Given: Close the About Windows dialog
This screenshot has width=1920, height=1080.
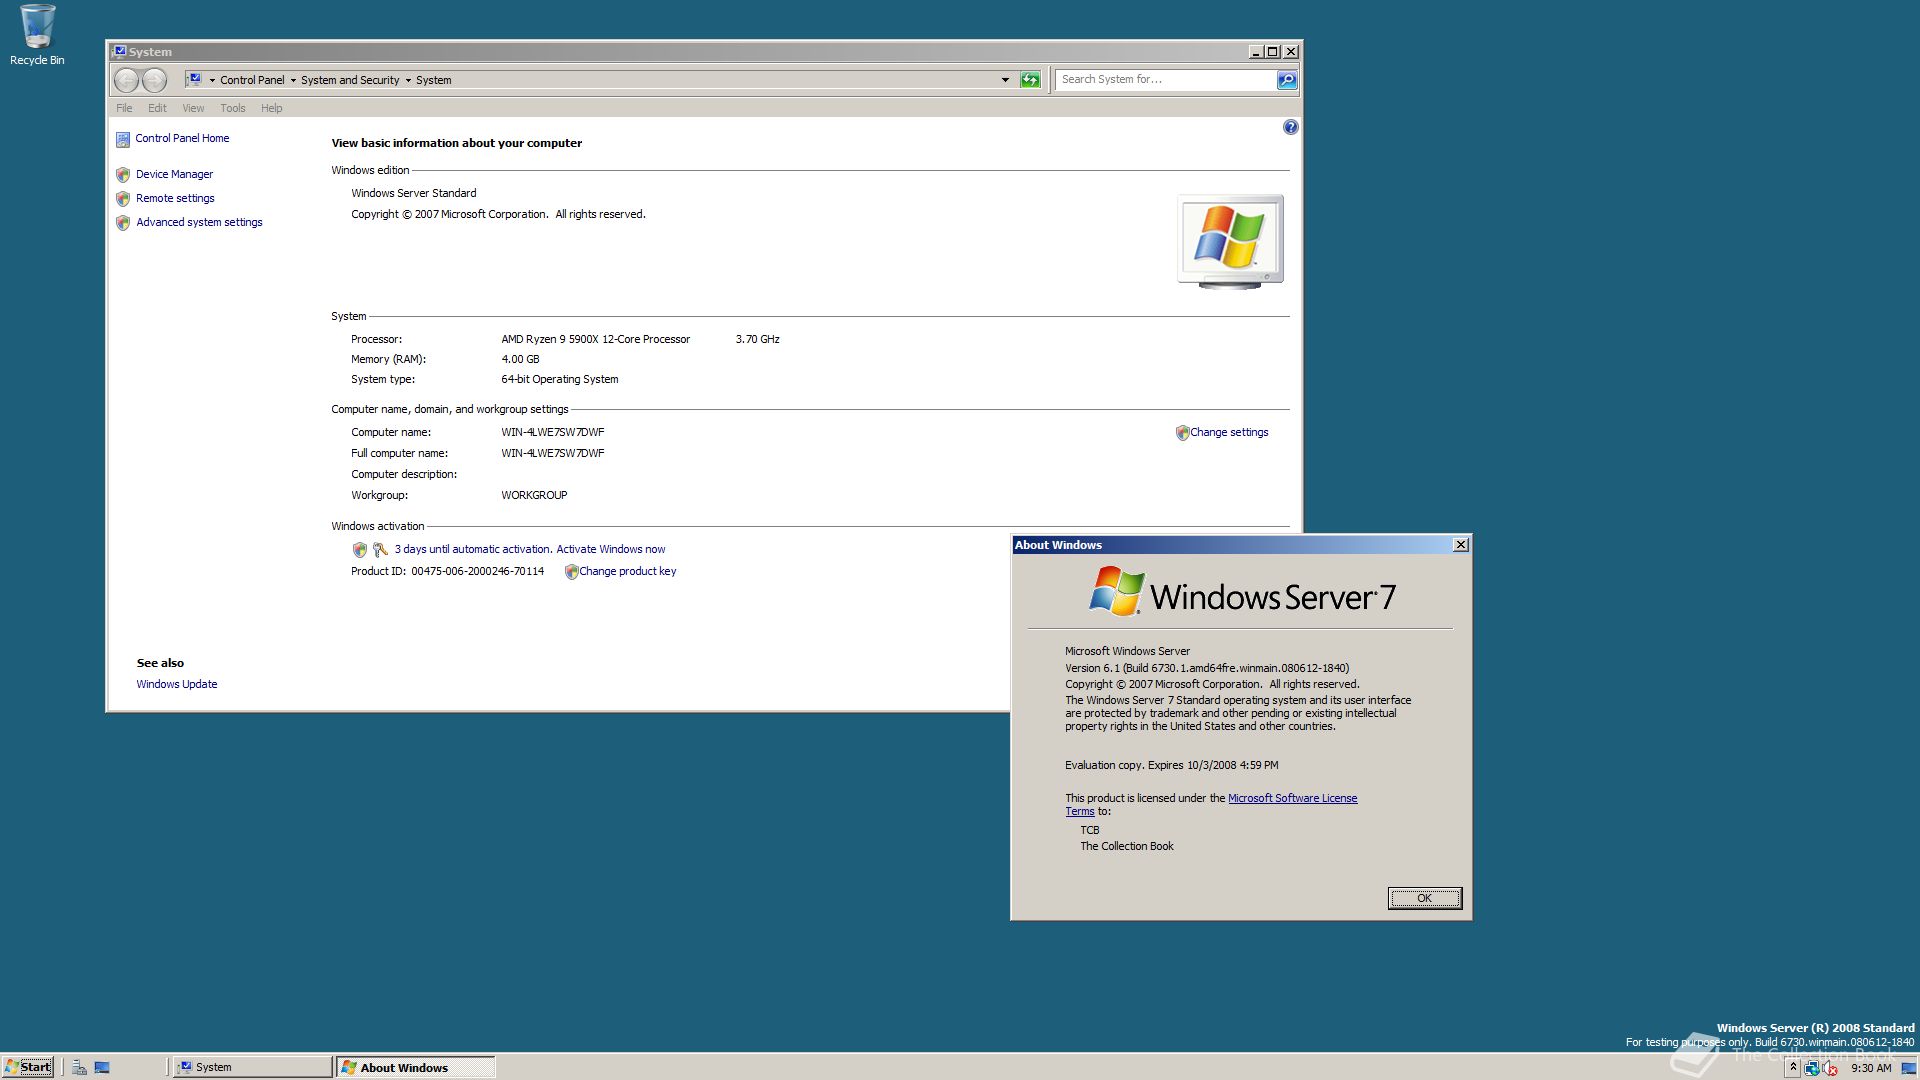Looking at the screenshot, I should (x=1461, y=545).
